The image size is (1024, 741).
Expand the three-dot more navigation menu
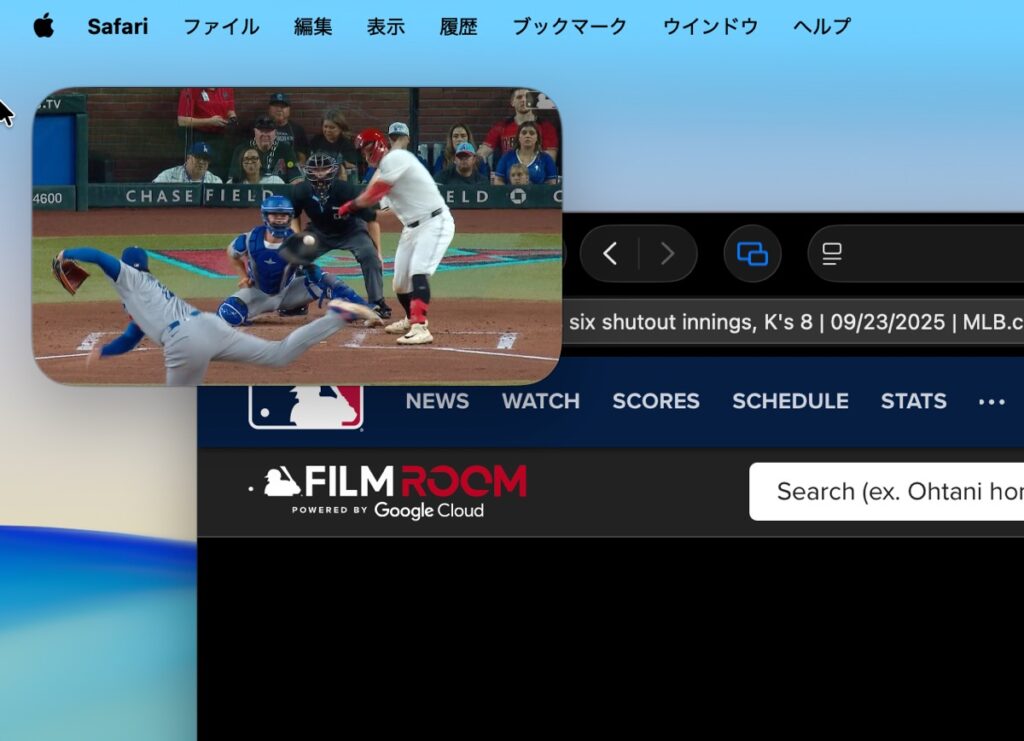point(991,402)
